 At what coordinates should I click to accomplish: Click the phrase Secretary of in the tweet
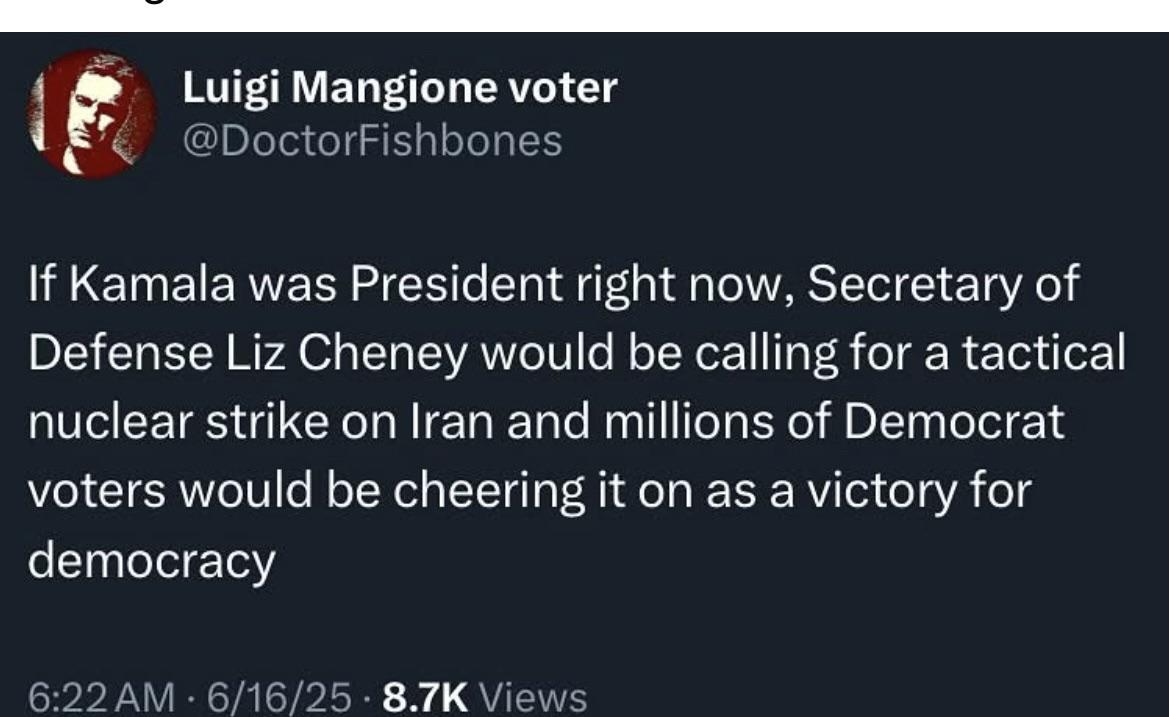pos(943,284)
